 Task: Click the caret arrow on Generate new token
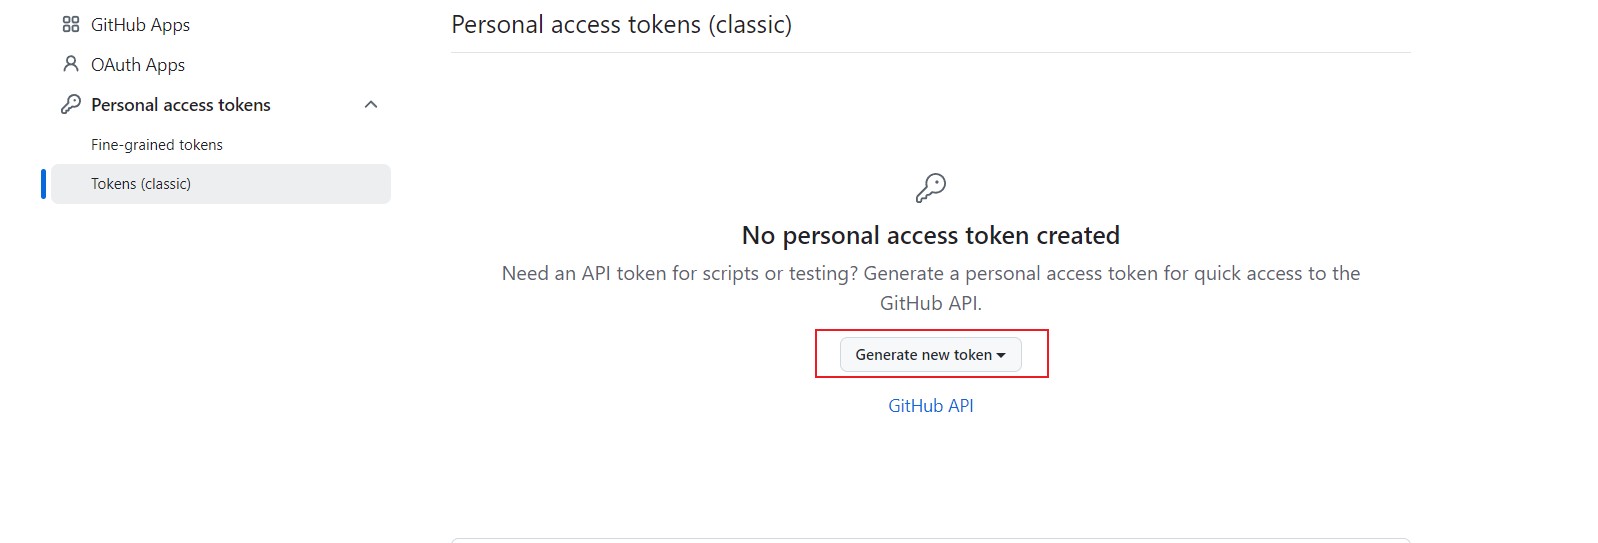pyautogui.click(x=1001, y=356)
